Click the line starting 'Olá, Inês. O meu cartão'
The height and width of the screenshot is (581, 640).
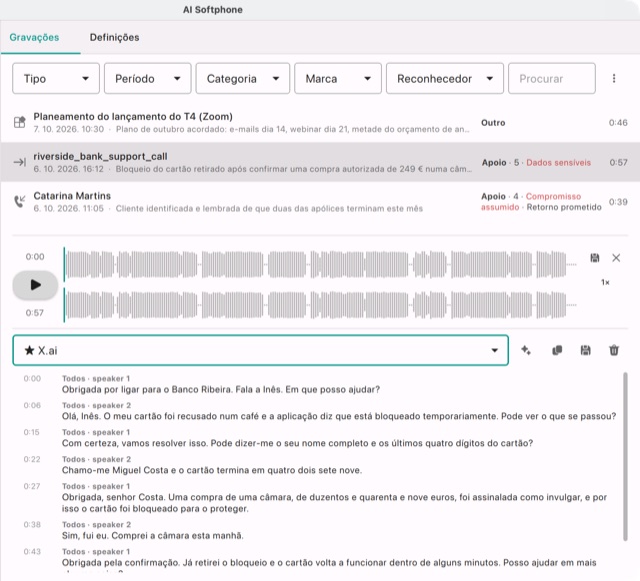coord(339,416)
